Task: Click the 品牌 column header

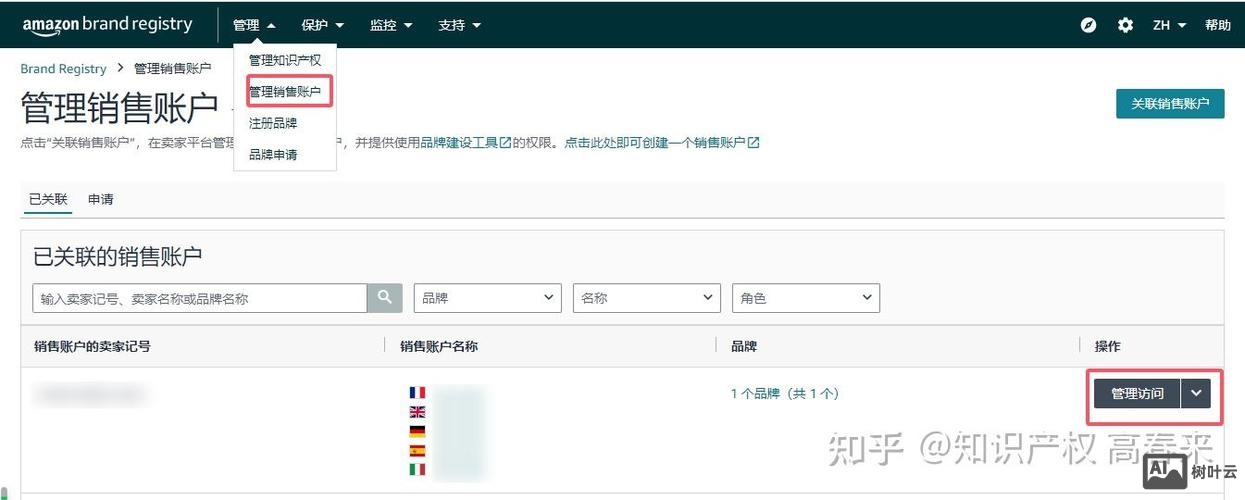Action: [x=744, y=346]
